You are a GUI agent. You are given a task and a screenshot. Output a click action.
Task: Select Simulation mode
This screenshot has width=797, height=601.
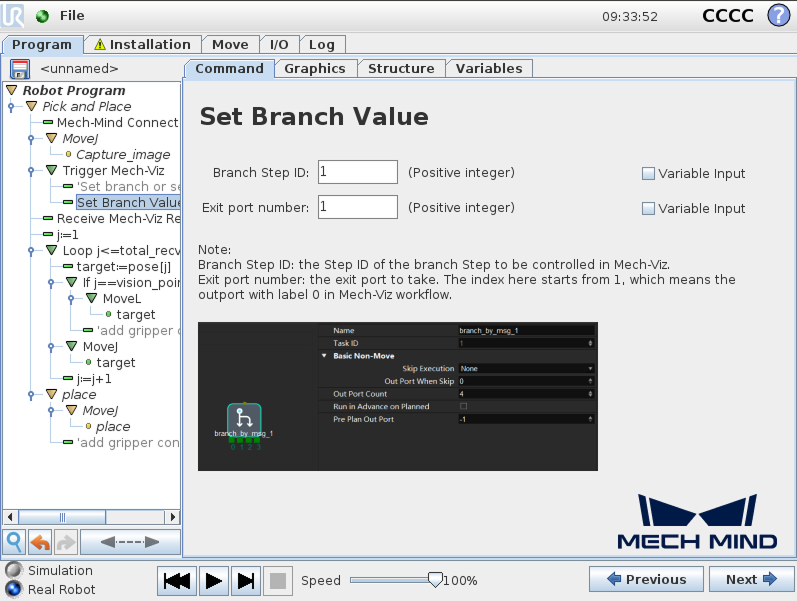coord(14,570)
